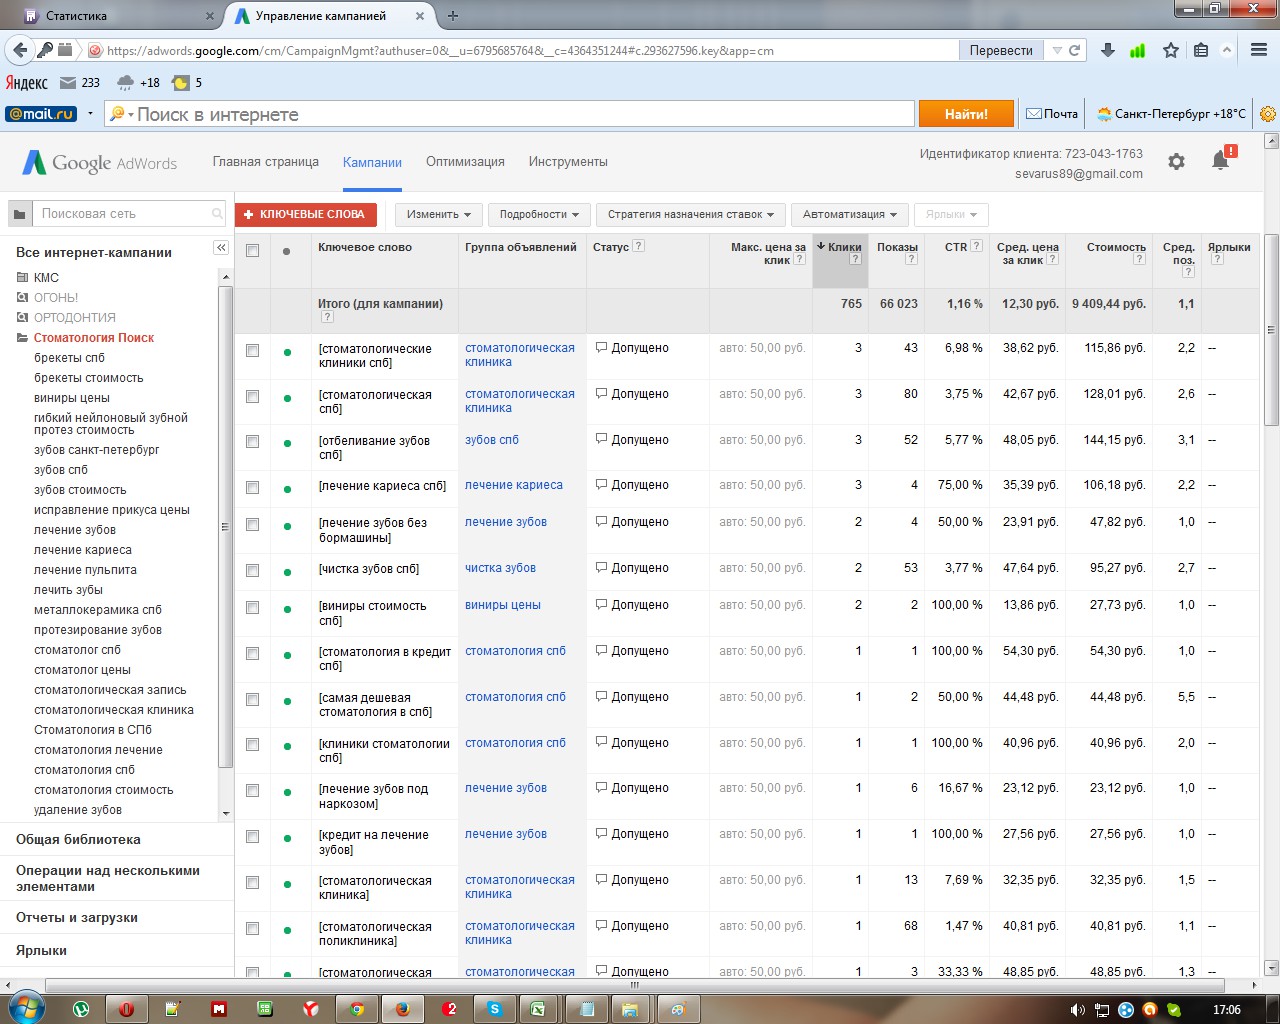Click the Yandex mail envelope showing 233

click(x=68, y=83)
